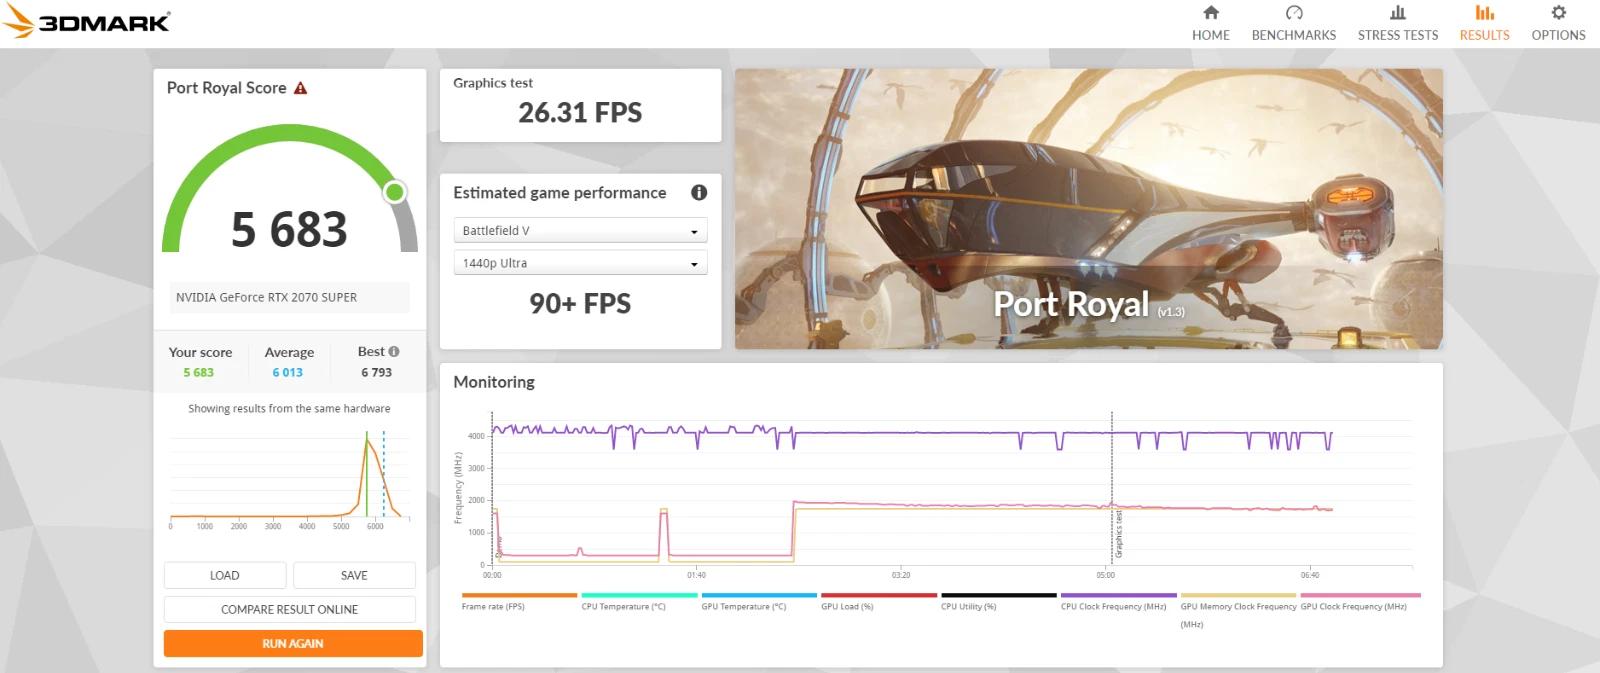This screenshot has width=1600, height=673.
Task: Click the best score 6 793
Action: point(377,372)
